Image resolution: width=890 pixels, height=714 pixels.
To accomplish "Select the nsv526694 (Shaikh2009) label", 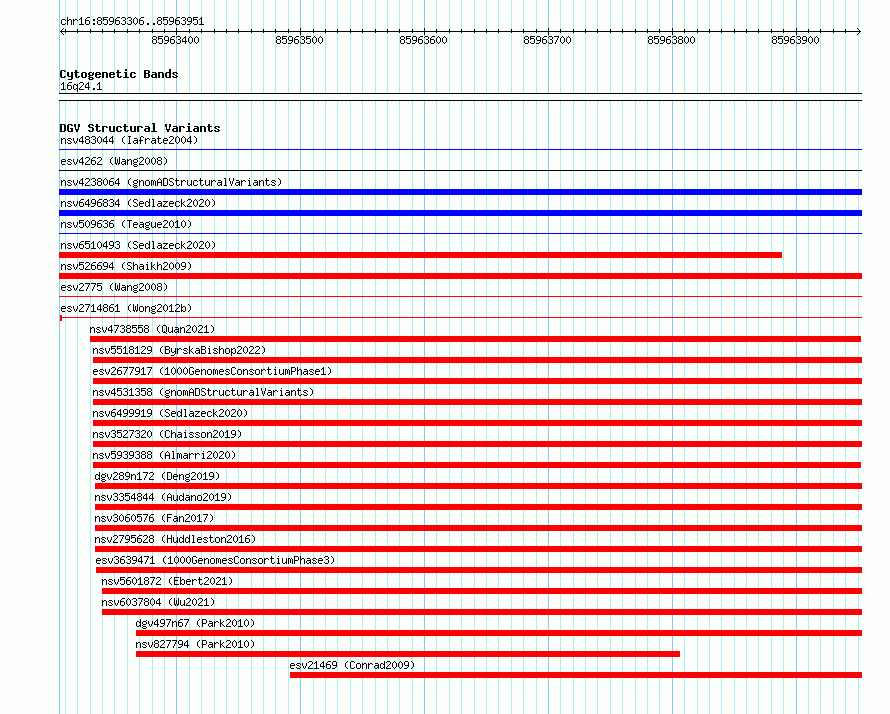I will pyautogui.click(x=126, y=266).
